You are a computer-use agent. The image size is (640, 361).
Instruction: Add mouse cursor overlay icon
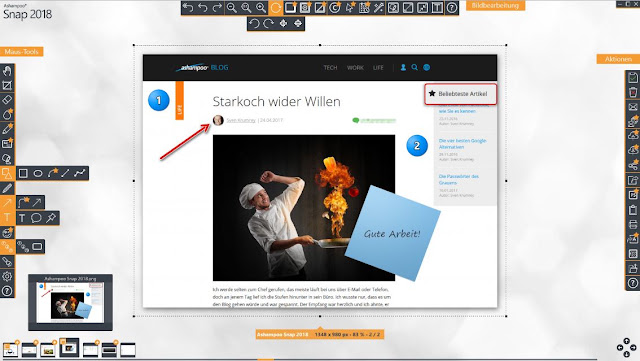coord(350,8)
